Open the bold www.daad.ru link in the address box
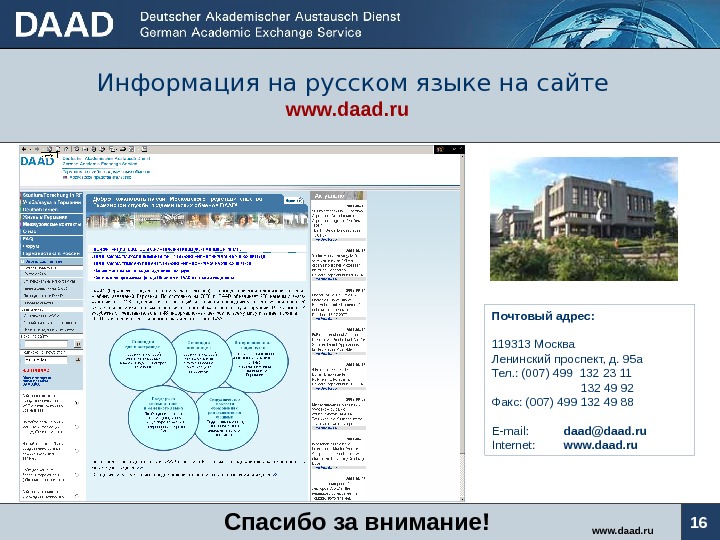Image resolution: width=720 pixels, height=540 pixels. click(600, 445)
